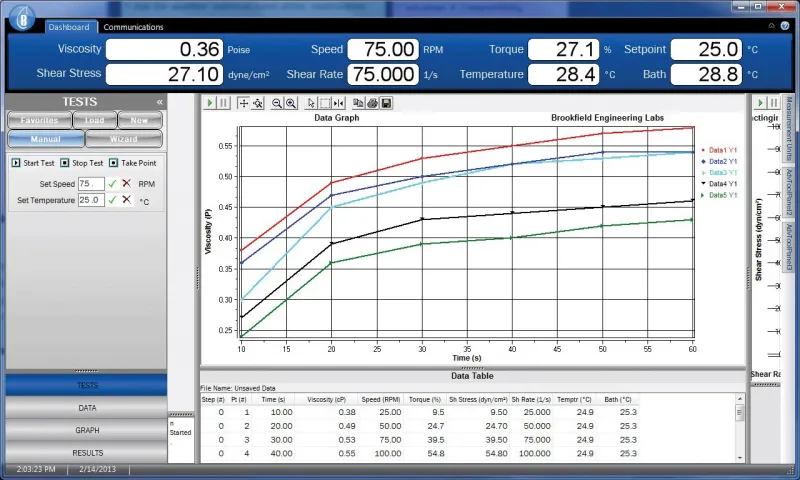Image resolution: width=800 pixels, height=480 pixels.
Task: Collapse the TESTS panel with double-chevron
Action: click(x=159, y=102)
